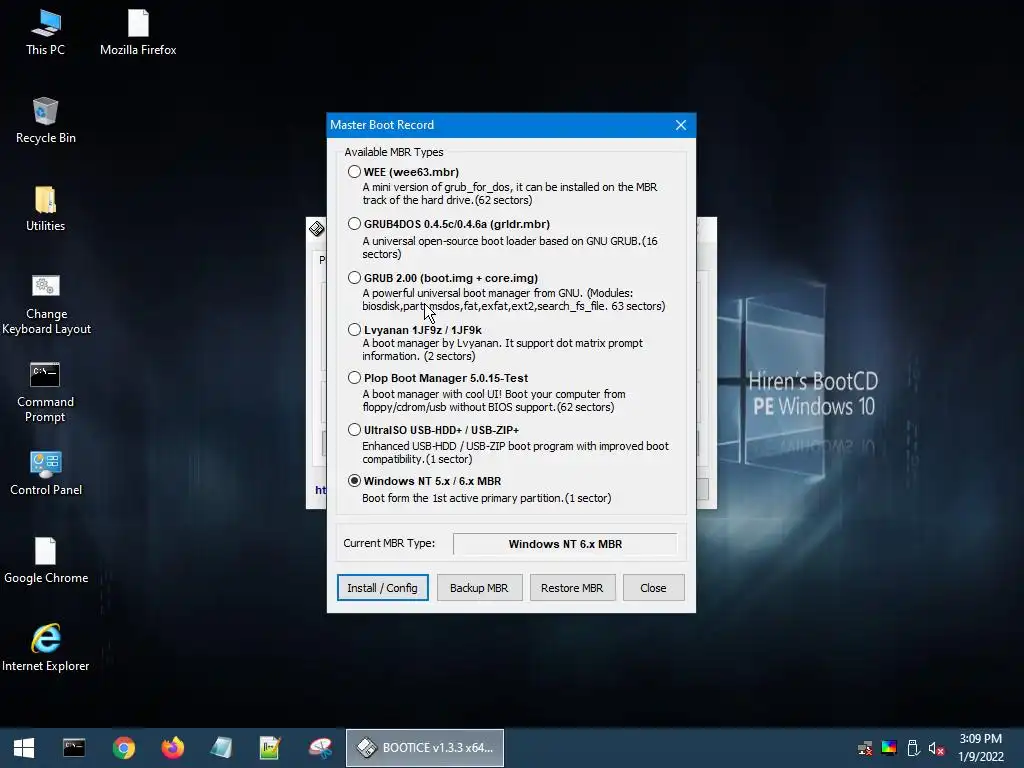Switch to BOOTICE v1.3.3 x64 taskbar button

tap(424, 748)
